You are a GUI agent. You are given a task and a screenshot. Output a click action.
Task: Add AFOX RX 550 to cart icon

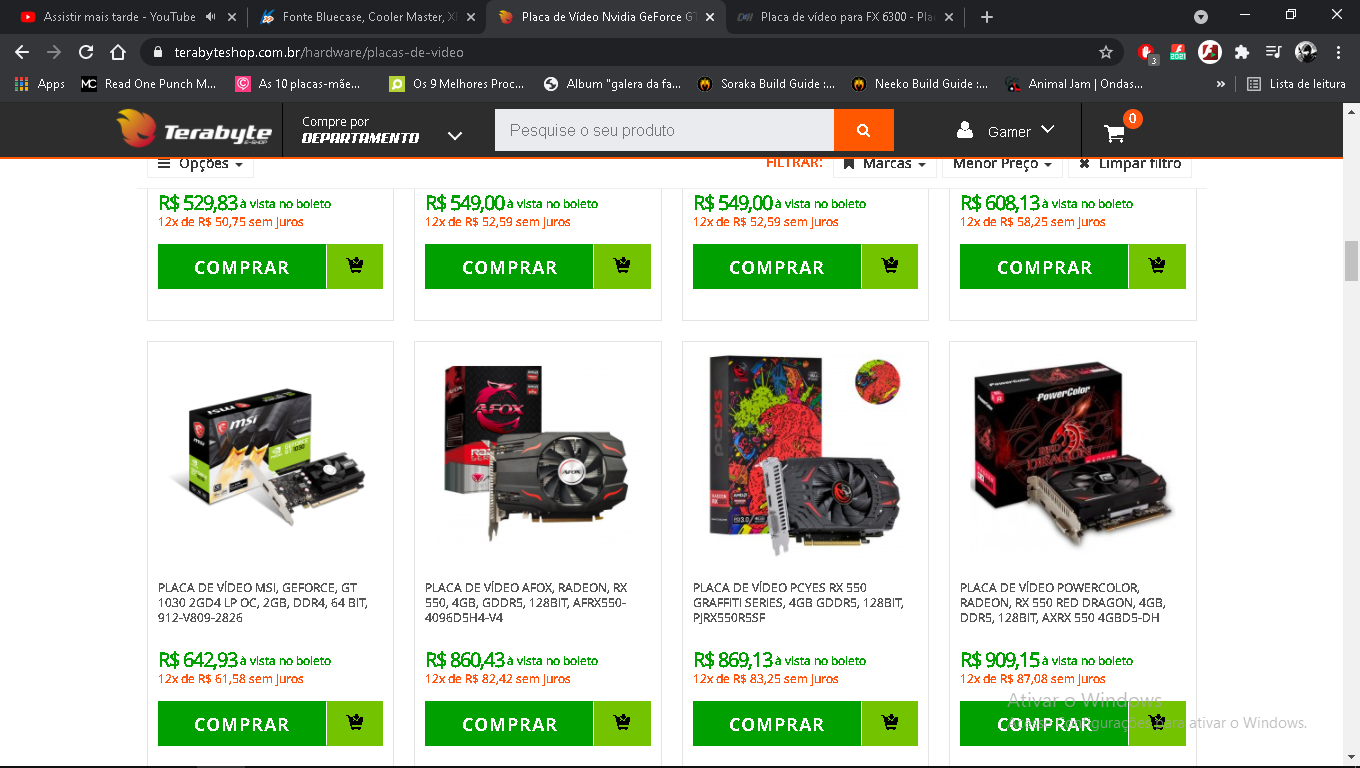pos(622,723)
